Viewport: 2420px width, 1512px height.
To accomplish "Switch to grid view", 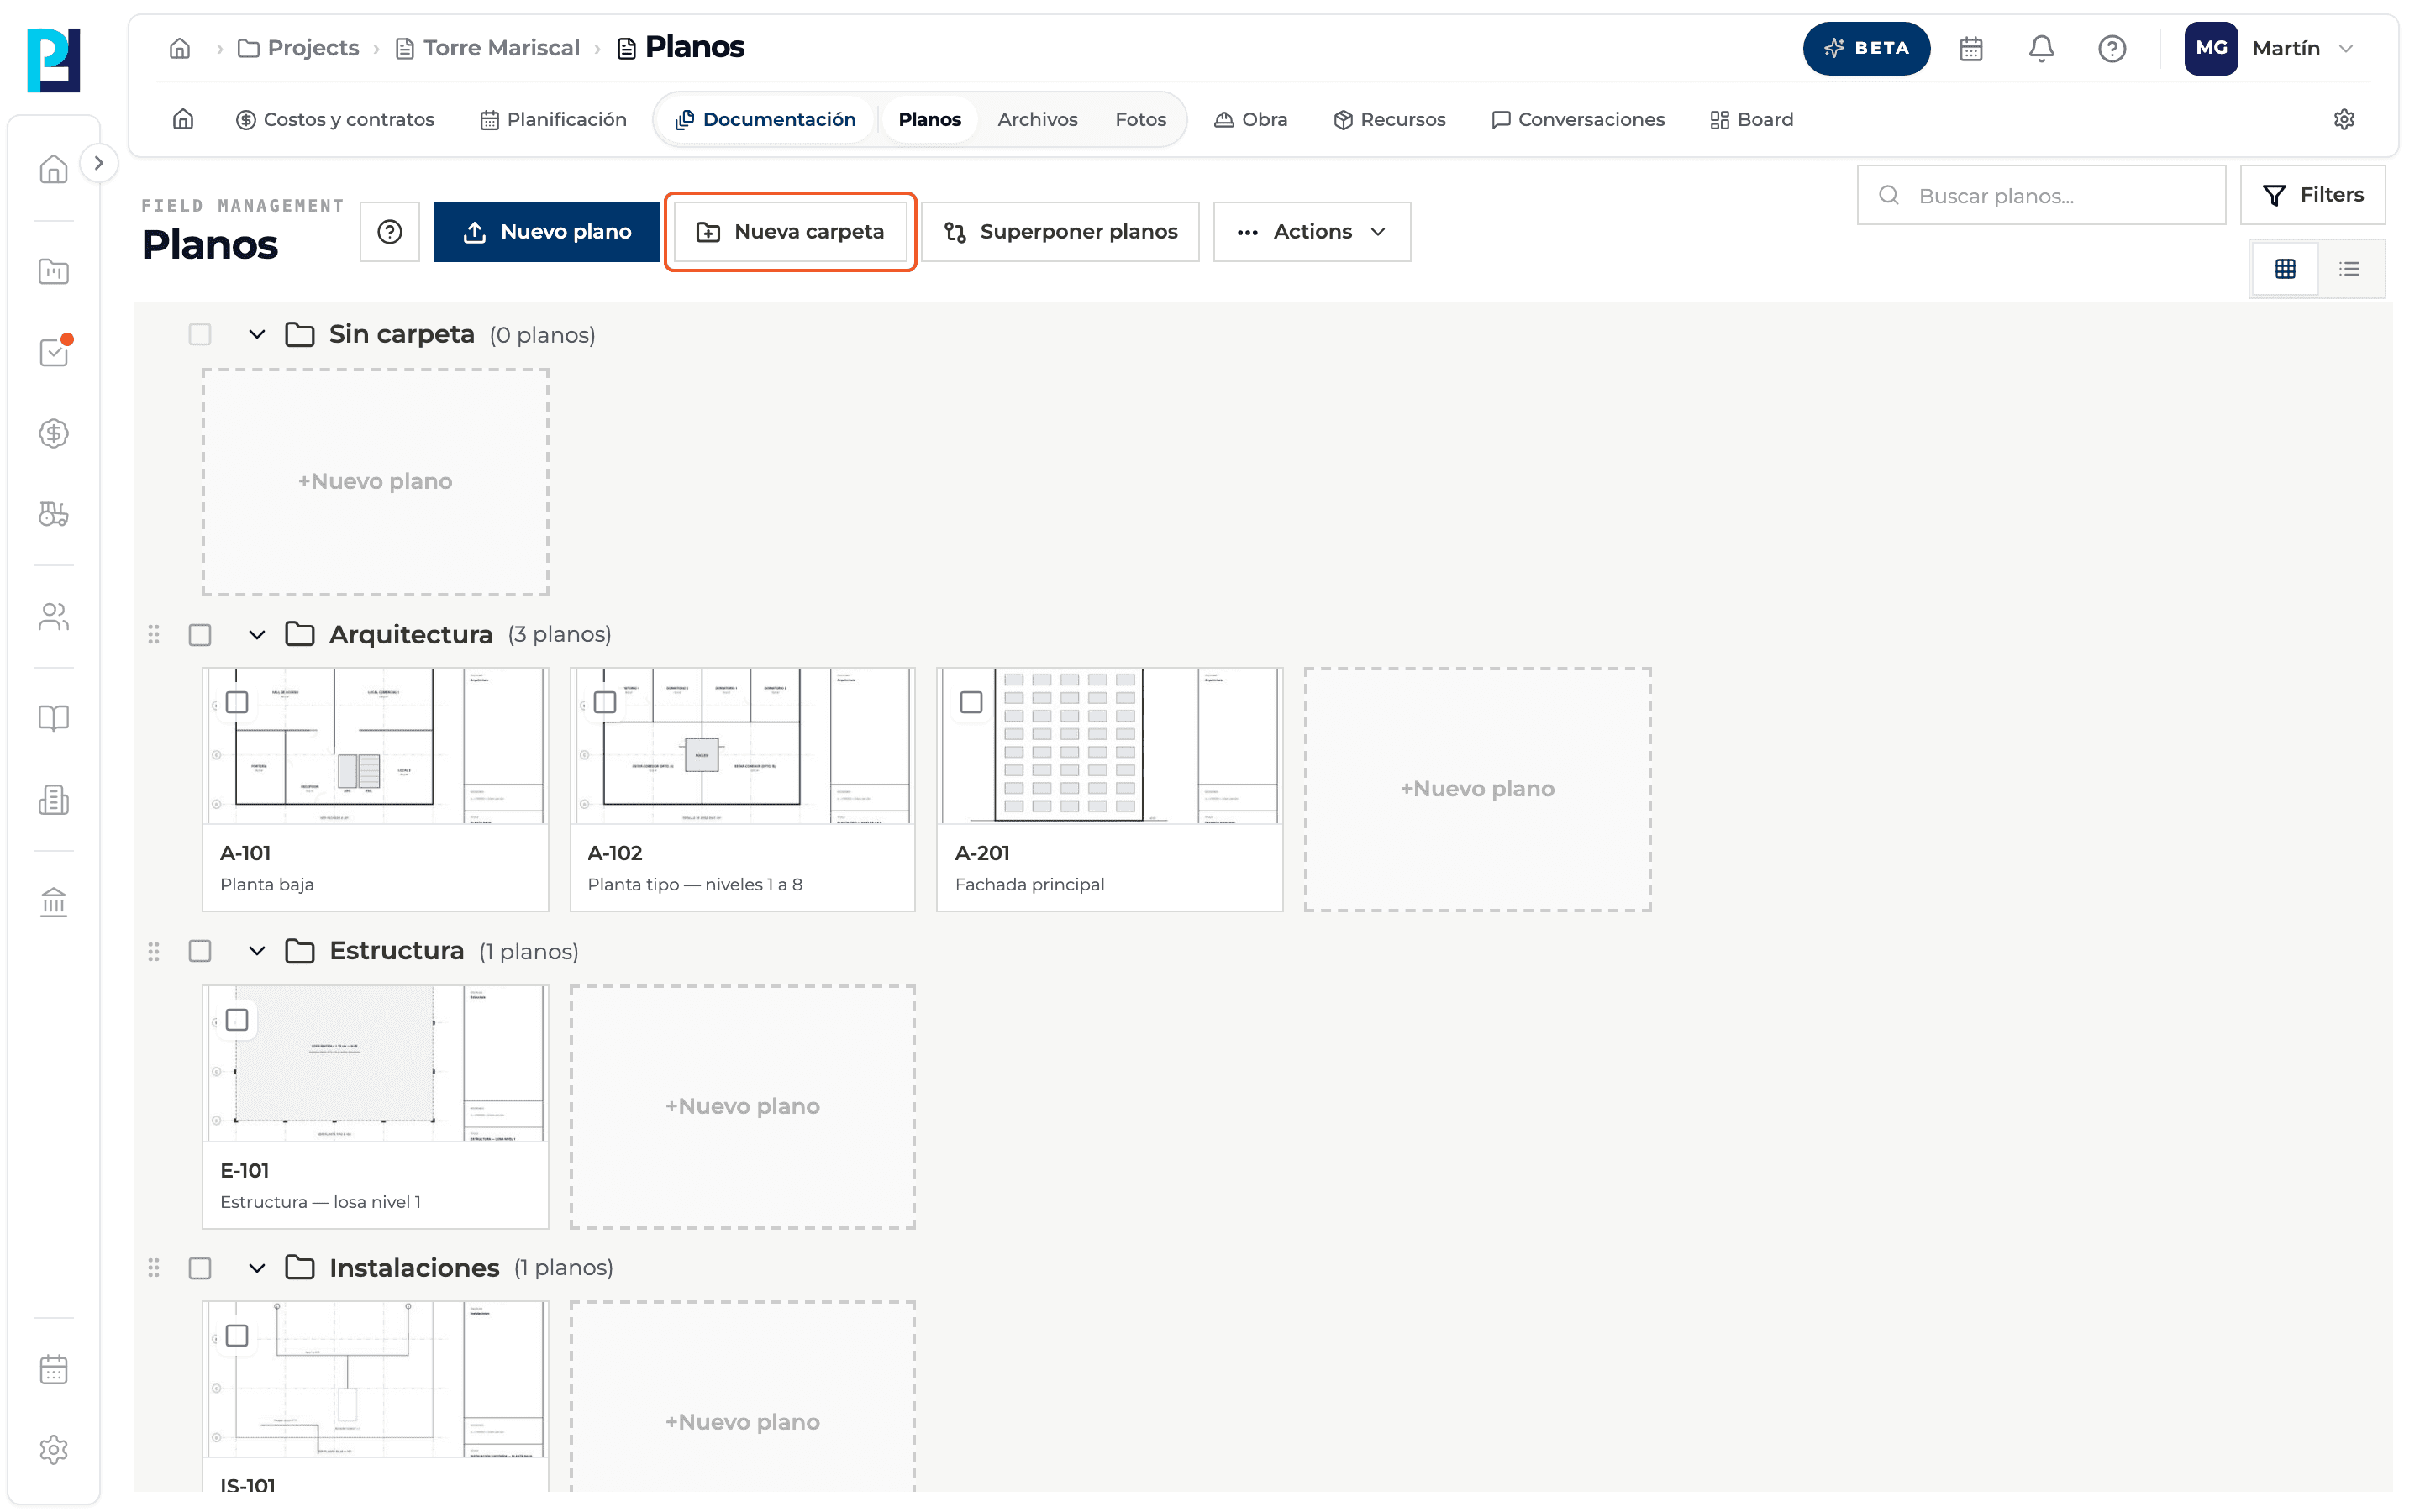I will click(x=2284, y=268).
